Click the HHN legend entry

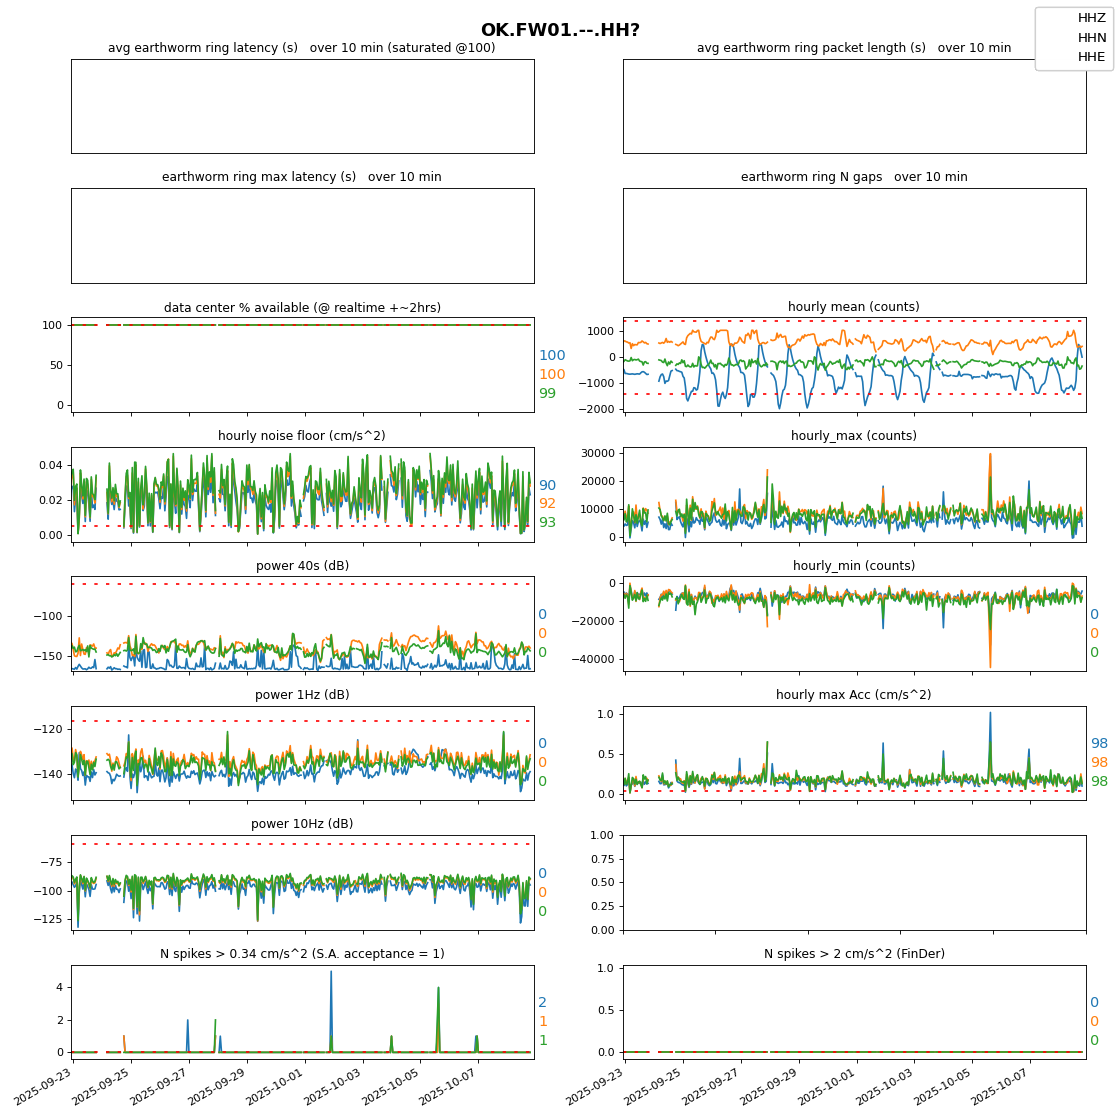[1091, 38]
